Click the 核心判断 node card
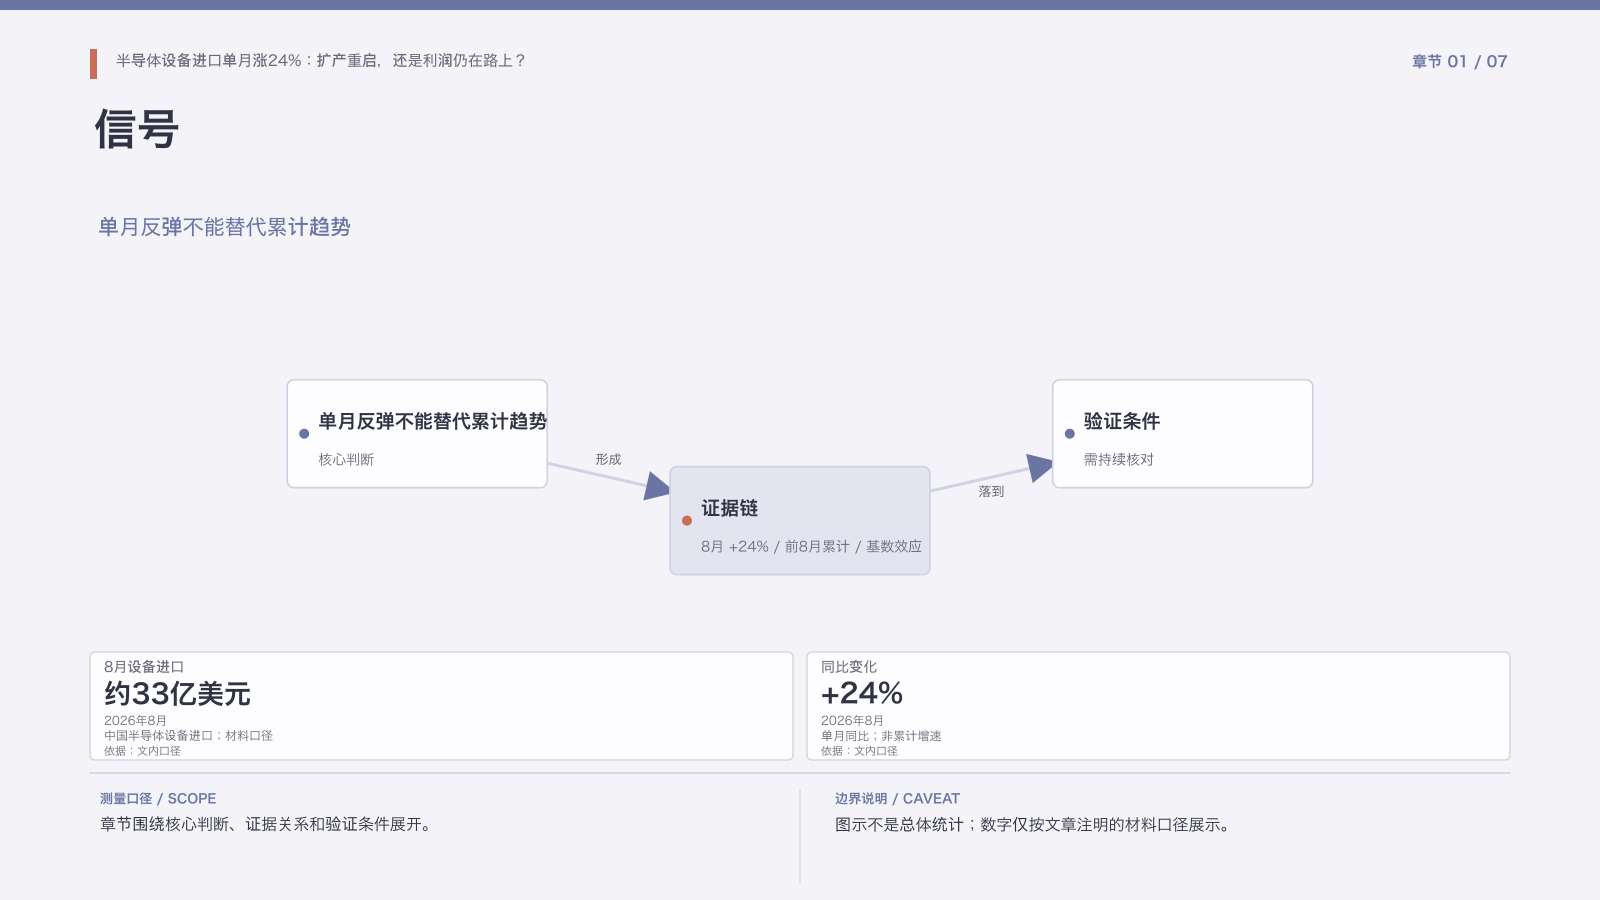This screenshot has height=900, width=1600. tap(417, 434)
